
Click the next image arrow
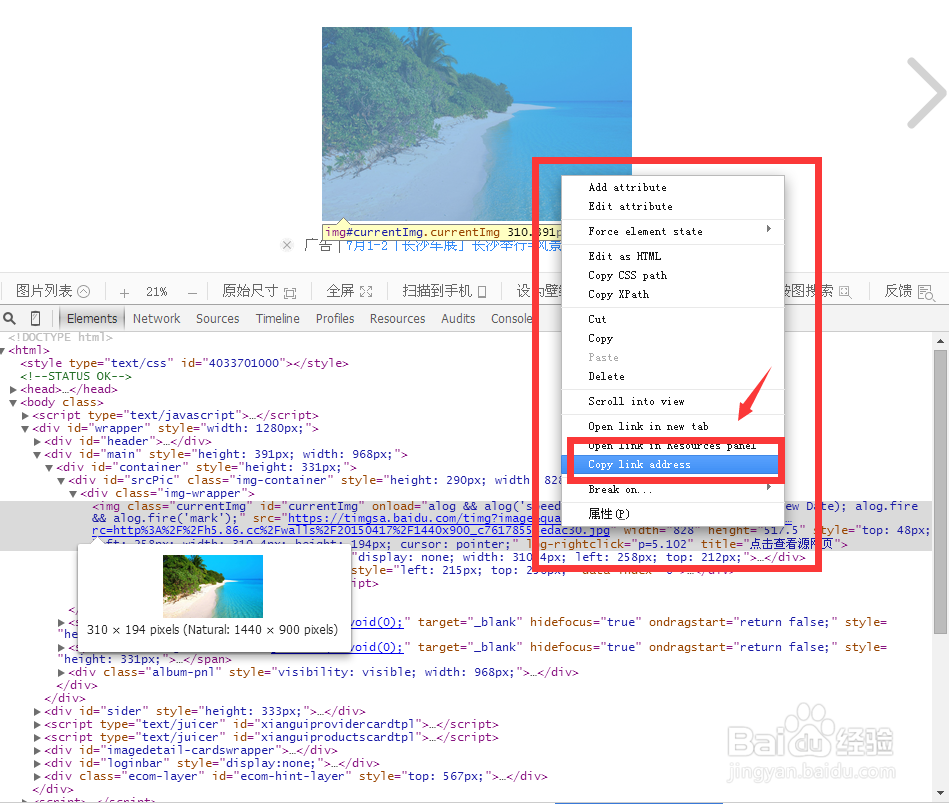click(926, 93)
